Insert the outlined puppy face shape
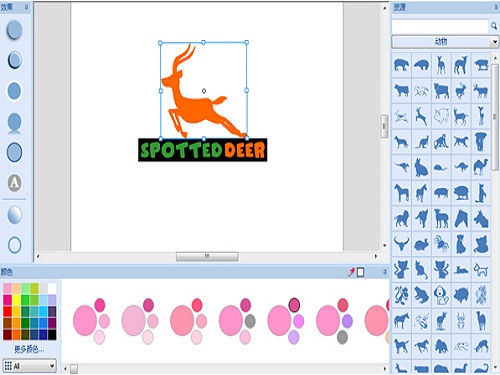Image resolution: width=500 pixels, height=375 pixels. coord(441,295)
